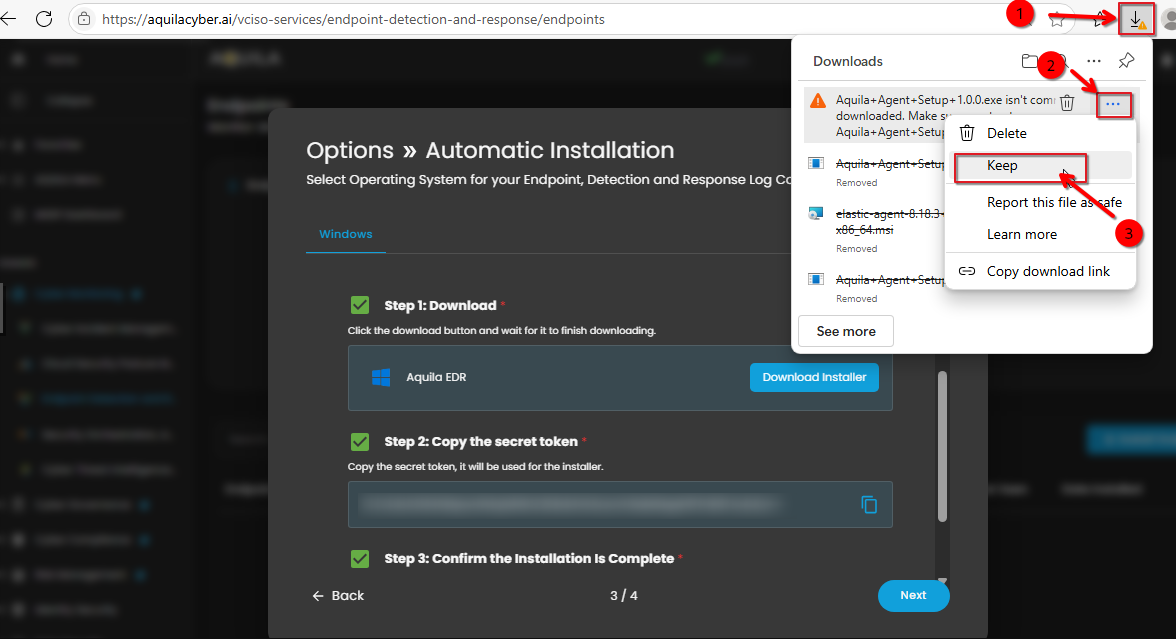1176x639 pixels.
Task: Select Copy download link menu item
Action: point(1047,271)
